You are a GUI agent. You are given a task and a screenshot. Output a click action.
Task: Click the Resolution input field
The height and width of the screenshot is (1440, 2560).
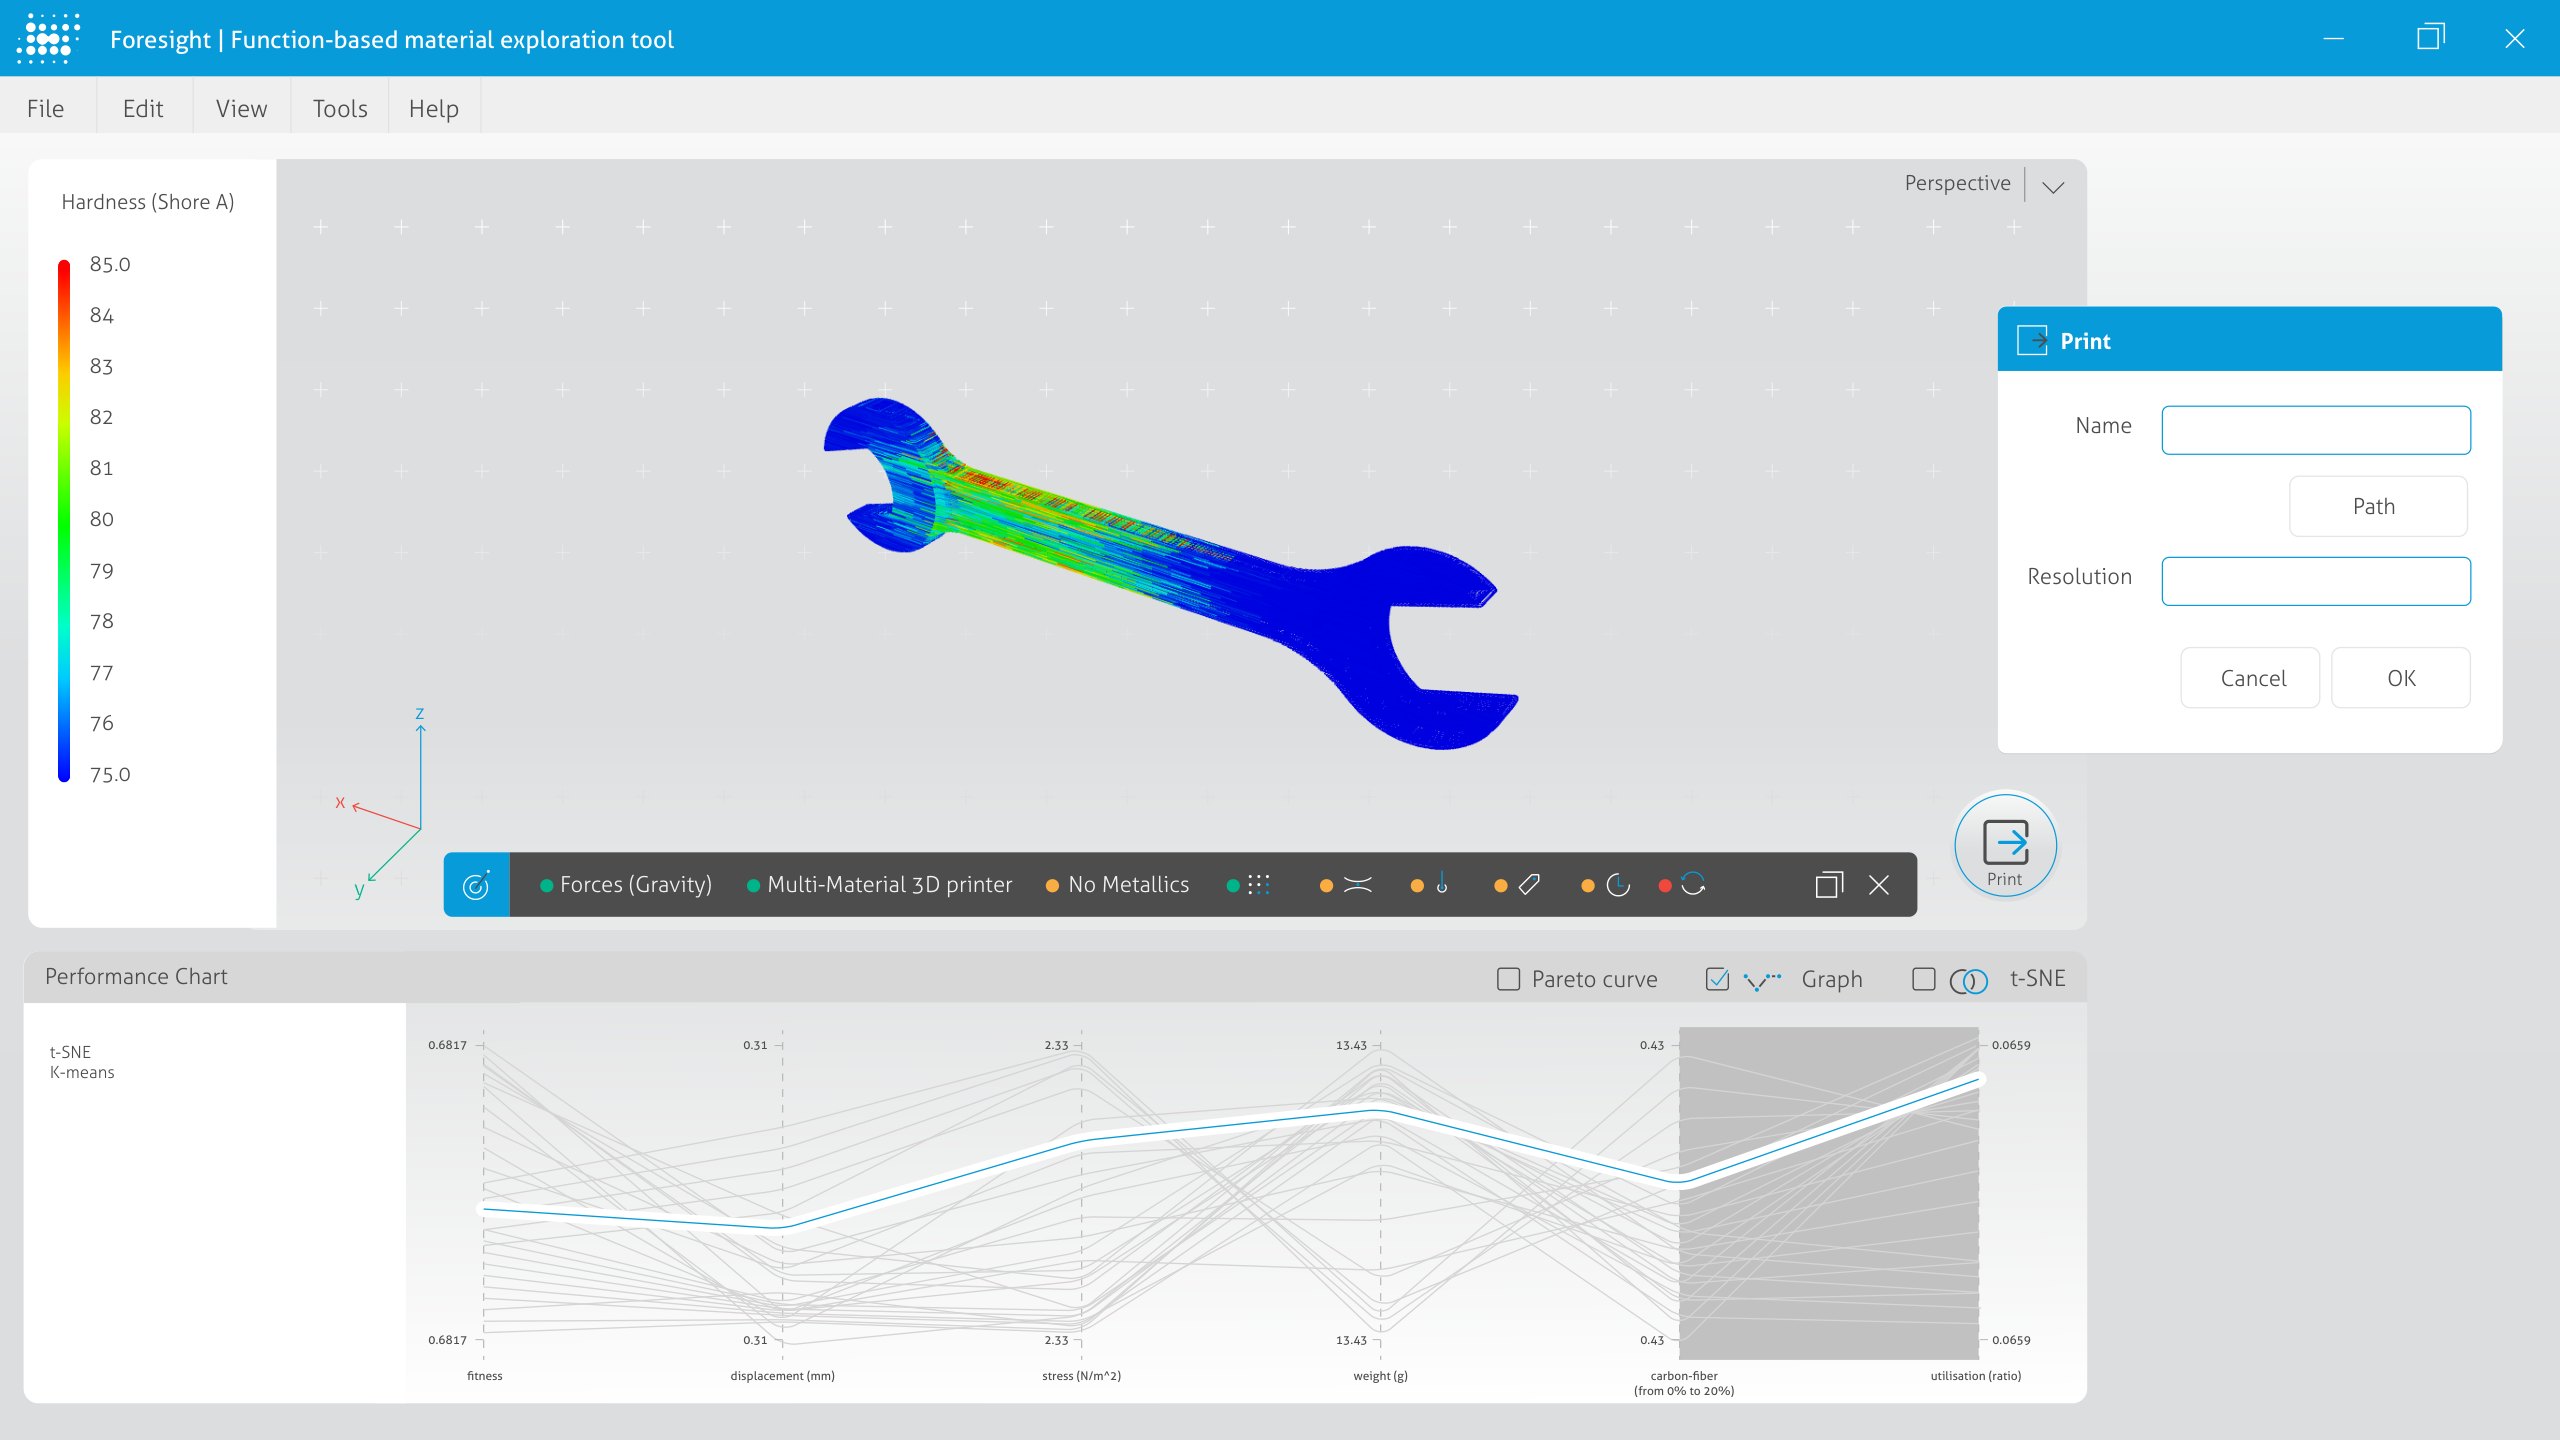[2316, 581]
